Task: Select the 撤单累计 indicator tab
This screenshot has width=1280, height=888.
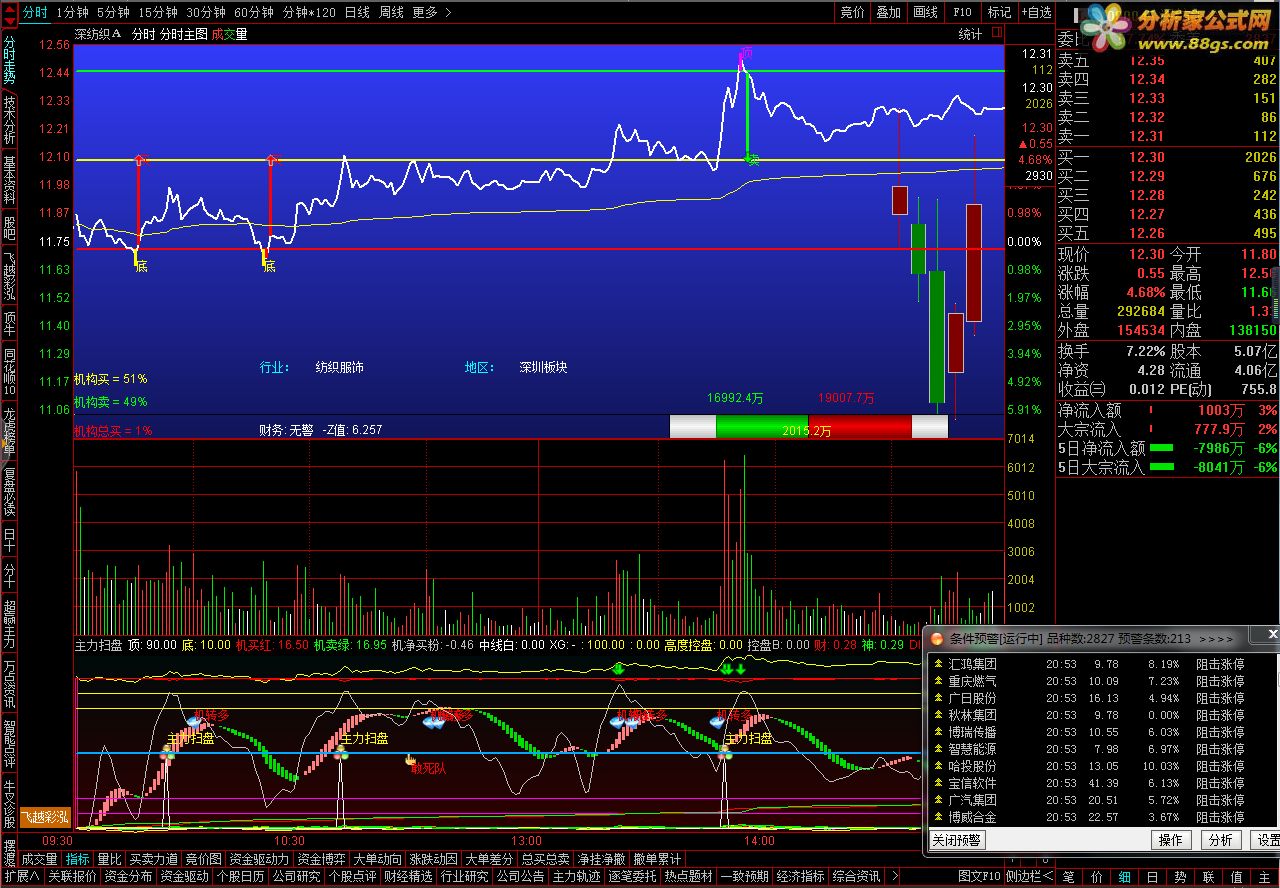Action: (x=657, y=859)
